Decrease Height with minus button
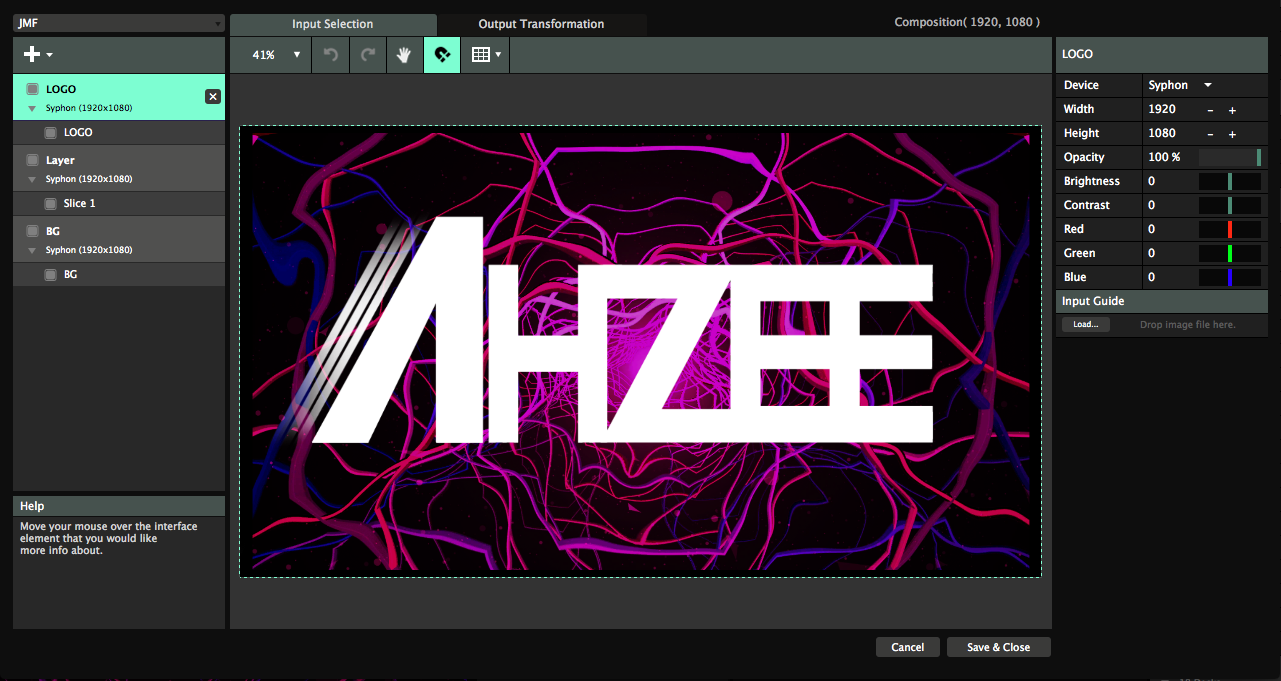Screen dimensions: 1281x681 pos(1211,134)
